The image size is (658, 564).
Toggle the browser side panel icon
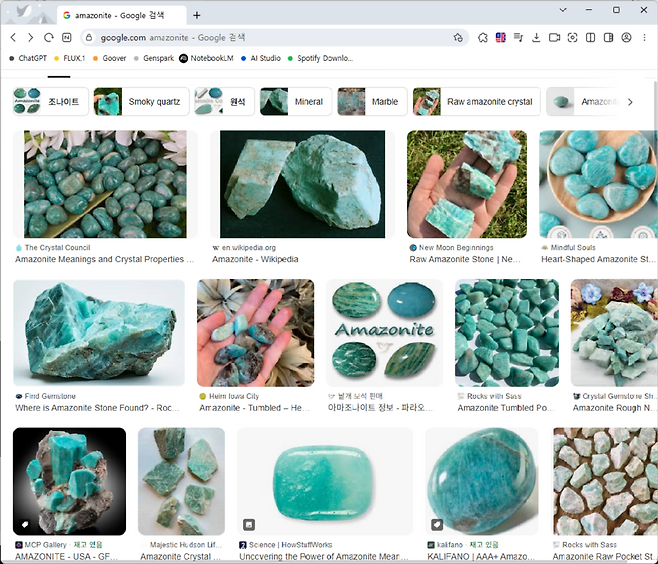tap(608, 37)
